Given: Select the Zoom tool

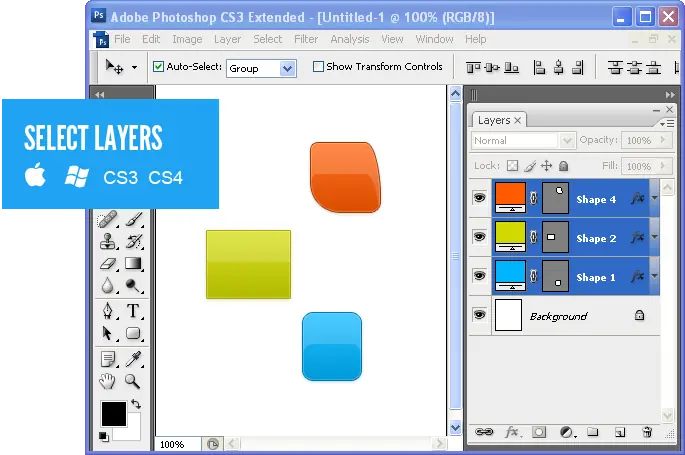Looking at the screenshot, I should click(x=134, y=381).
